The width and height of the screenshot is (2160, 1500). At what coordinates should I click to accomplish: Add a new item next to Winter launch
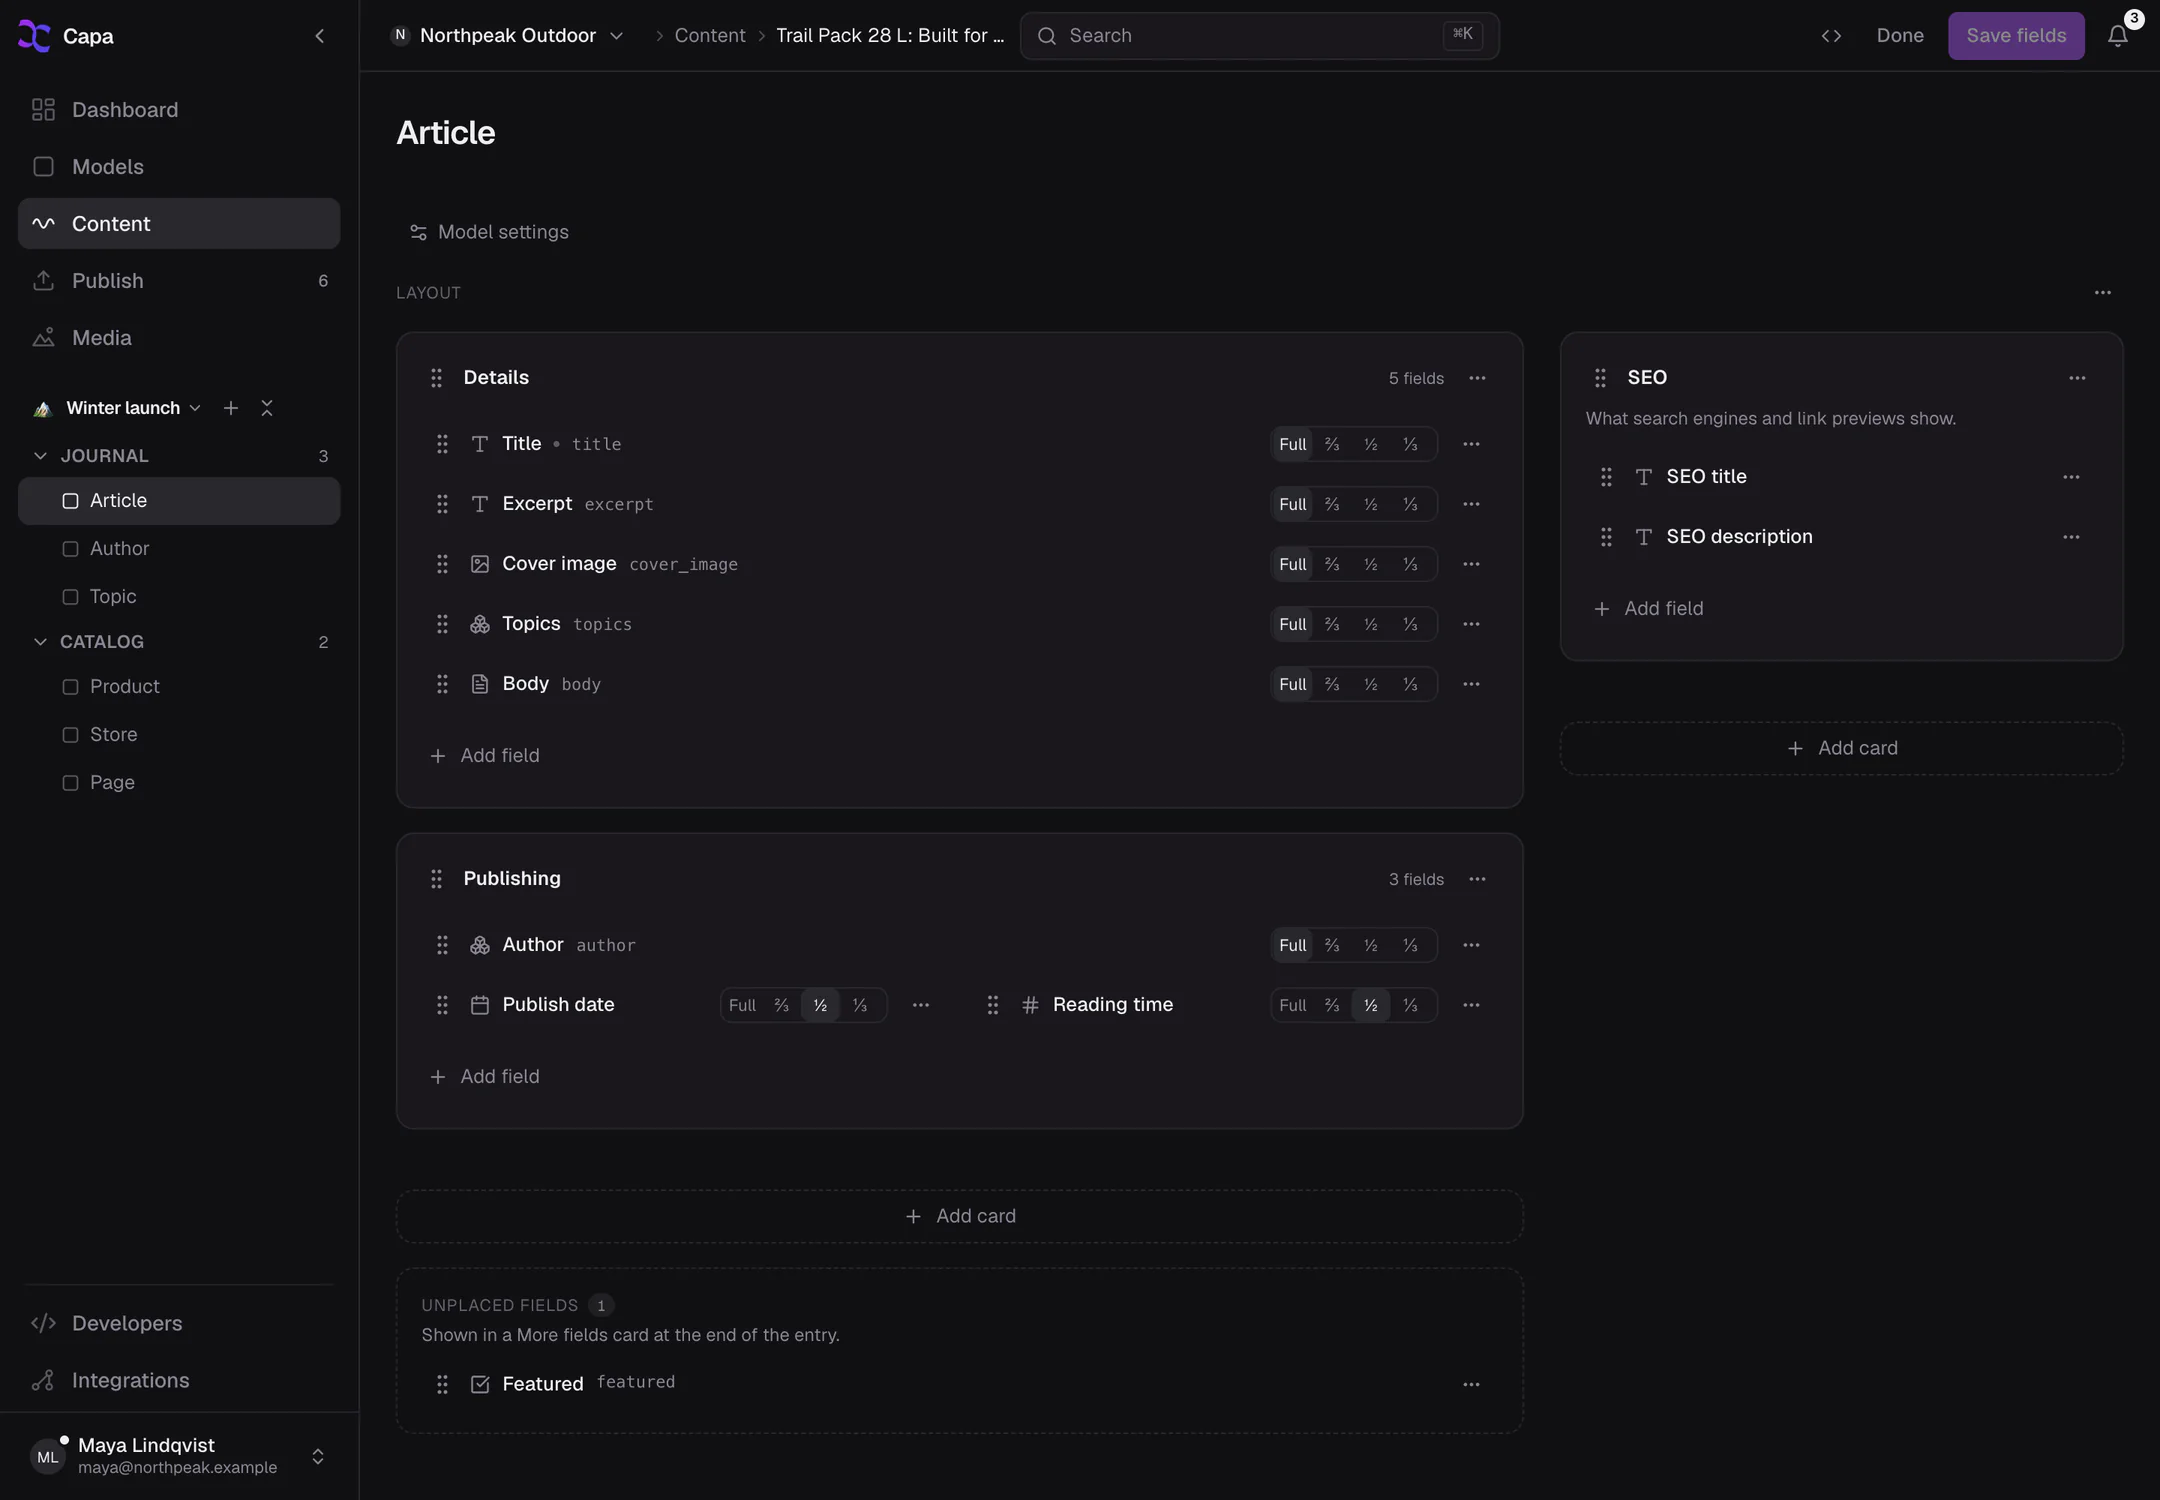click(x=231, y=408)
